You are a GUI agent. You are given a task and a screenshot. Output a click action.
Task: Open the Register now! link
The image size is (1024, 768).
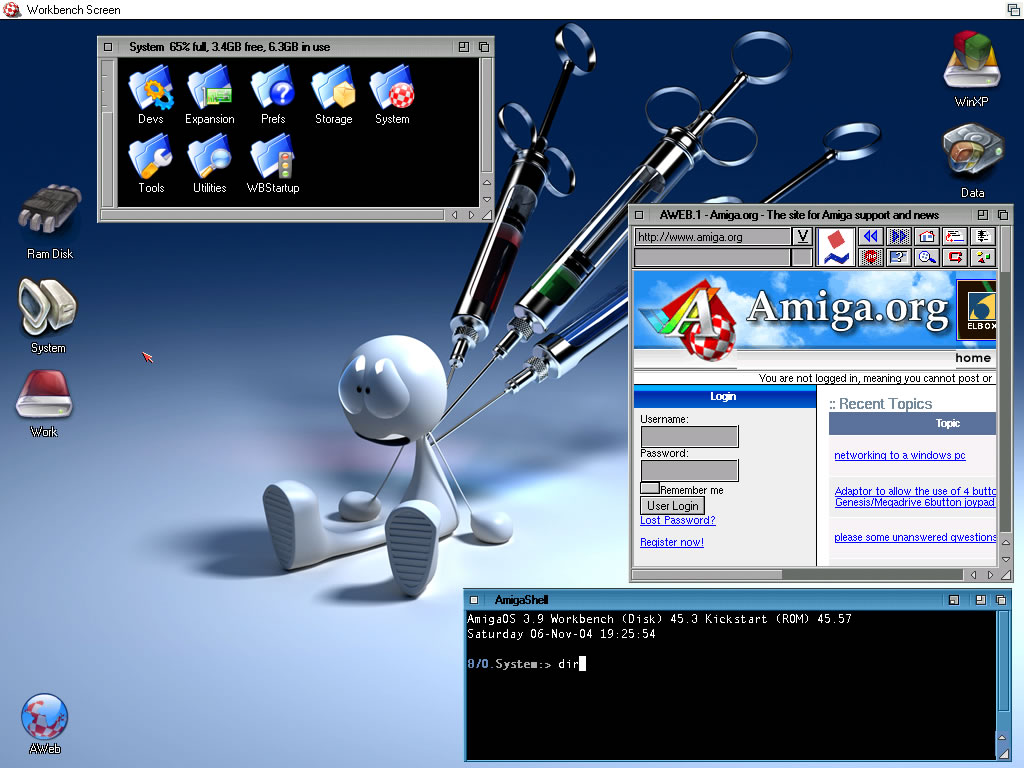point(672,542)
